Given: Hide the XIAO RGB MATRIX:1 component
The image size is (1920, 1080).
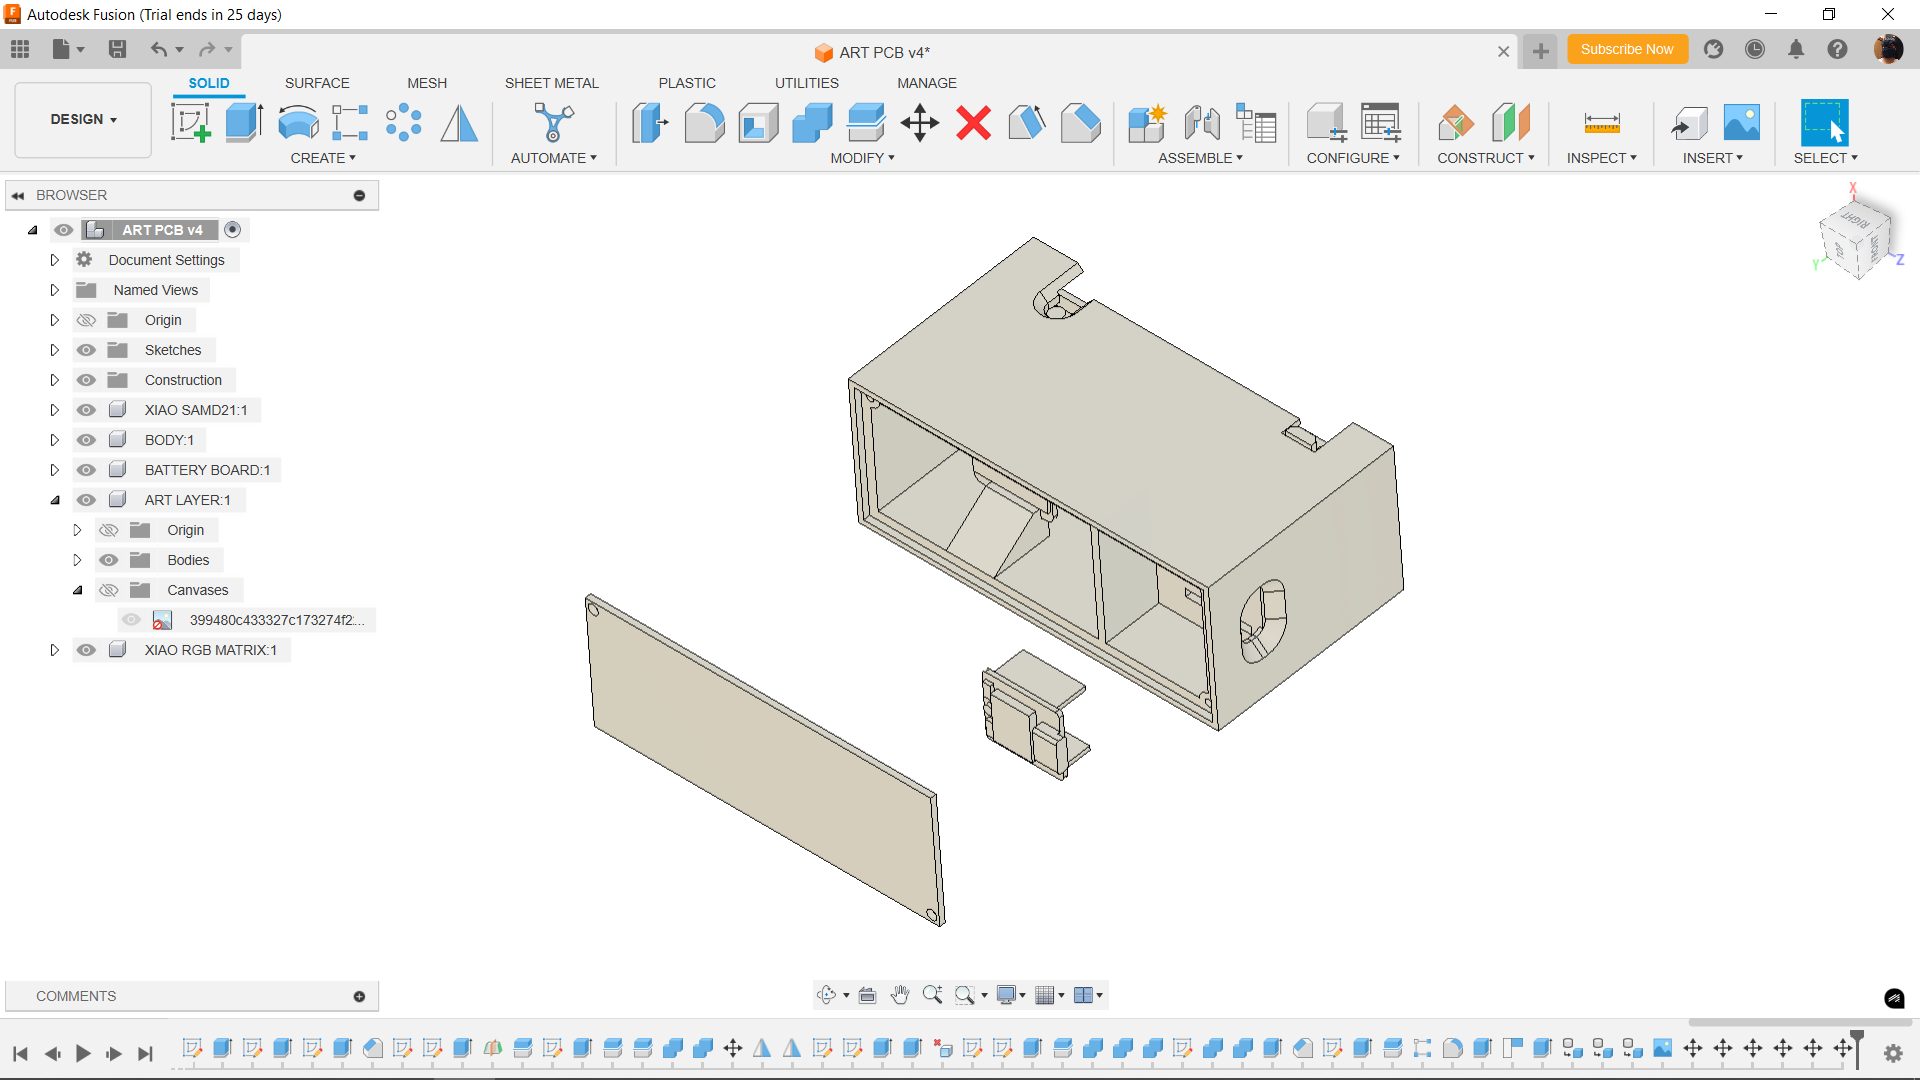Looking at the screenshot, I should [87, 650].
